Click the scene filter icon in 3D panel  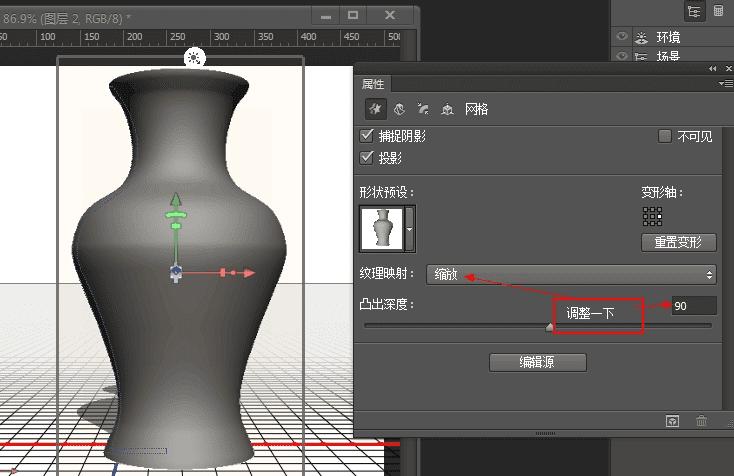[694, 10]
